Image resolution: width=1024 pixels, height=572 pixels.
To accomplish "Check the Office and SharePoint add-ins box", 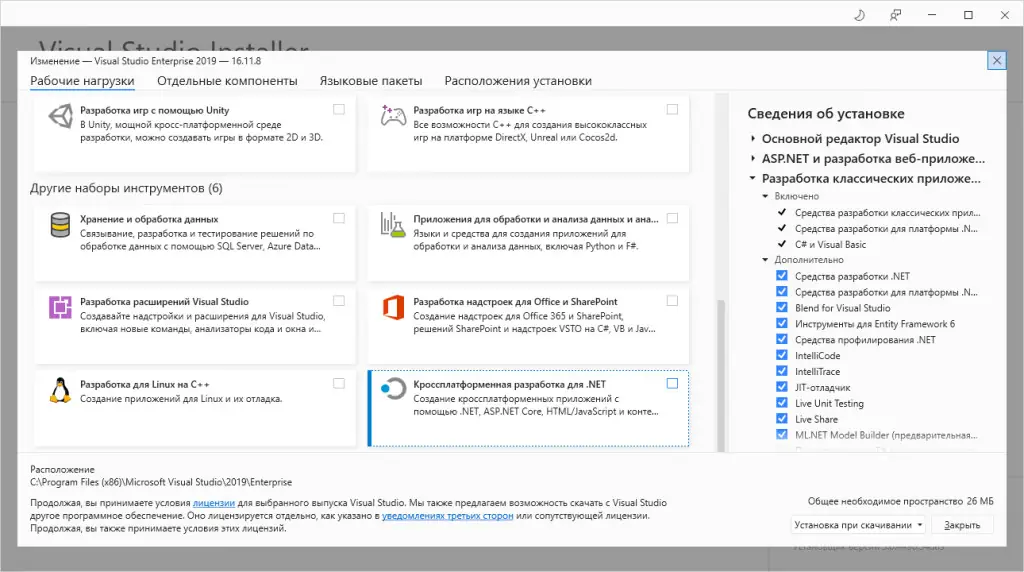I will click(x=672, y=300).
